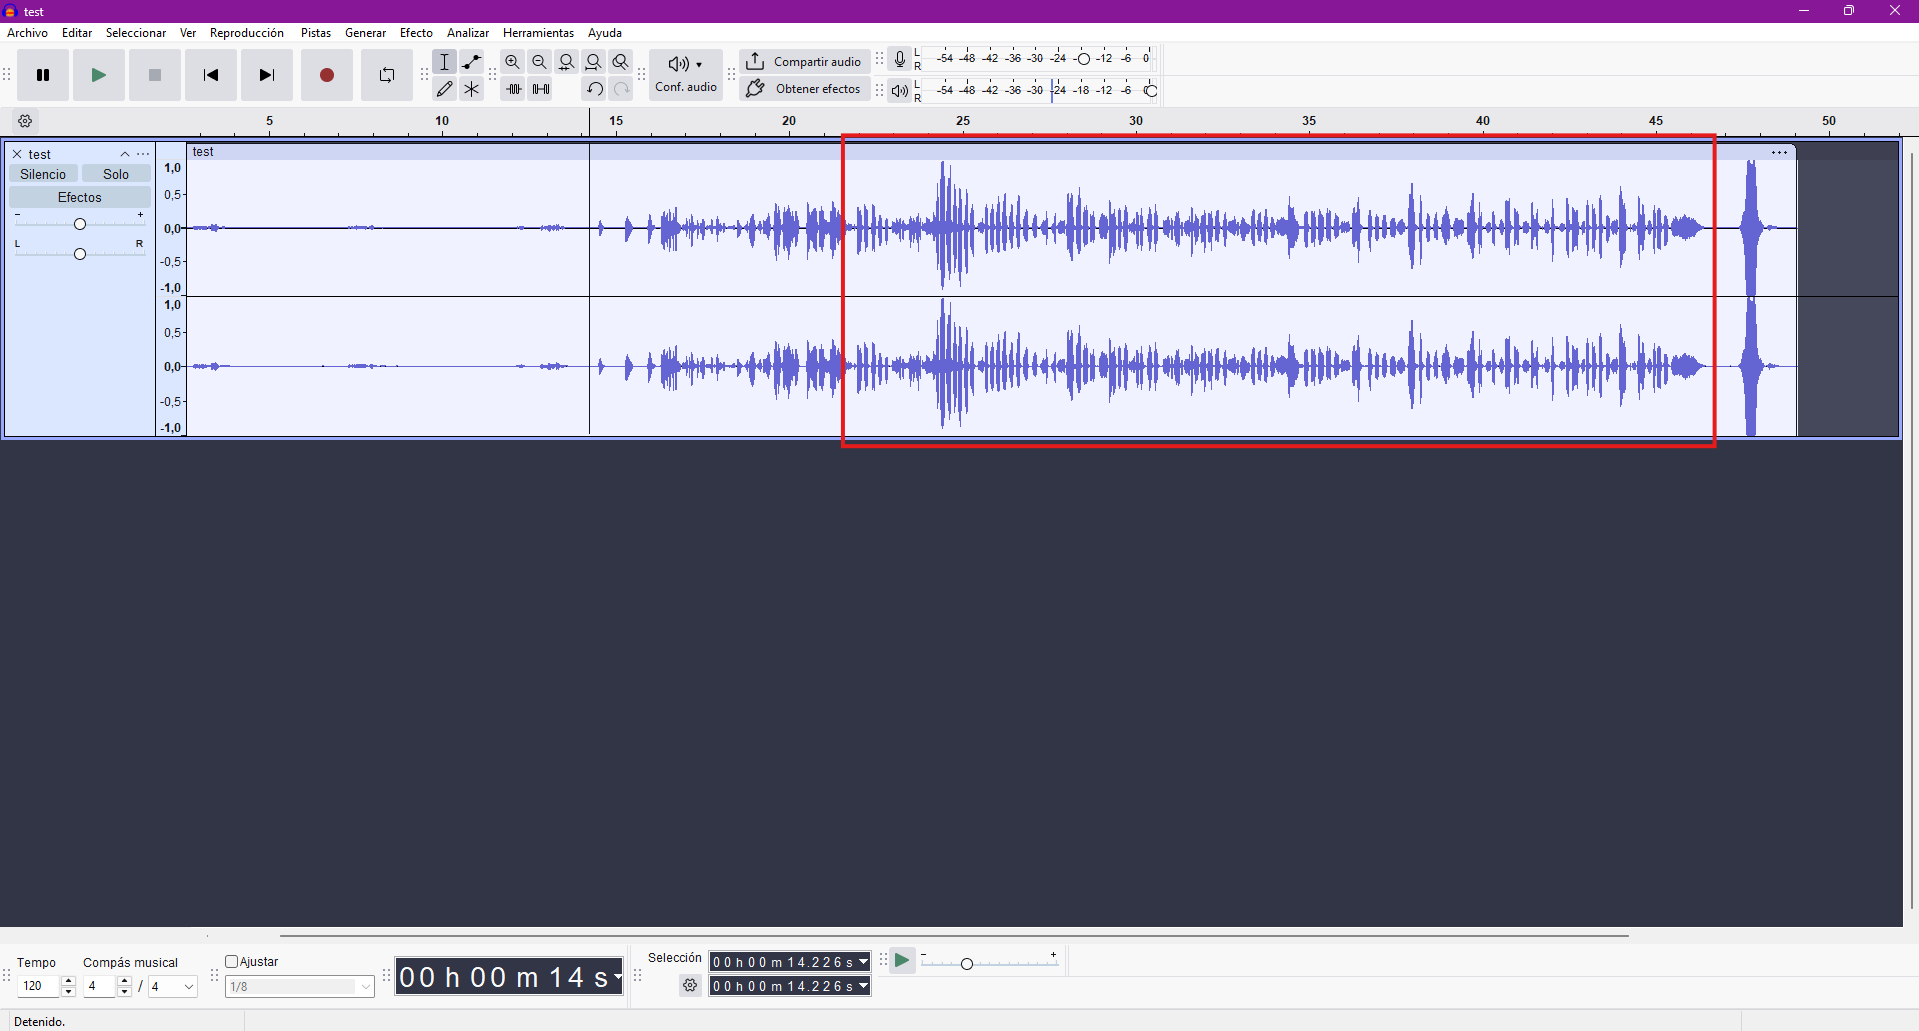This screenshot has height=1031, width=1919.
Task: Select the Envelope tool
Action: 472,62
